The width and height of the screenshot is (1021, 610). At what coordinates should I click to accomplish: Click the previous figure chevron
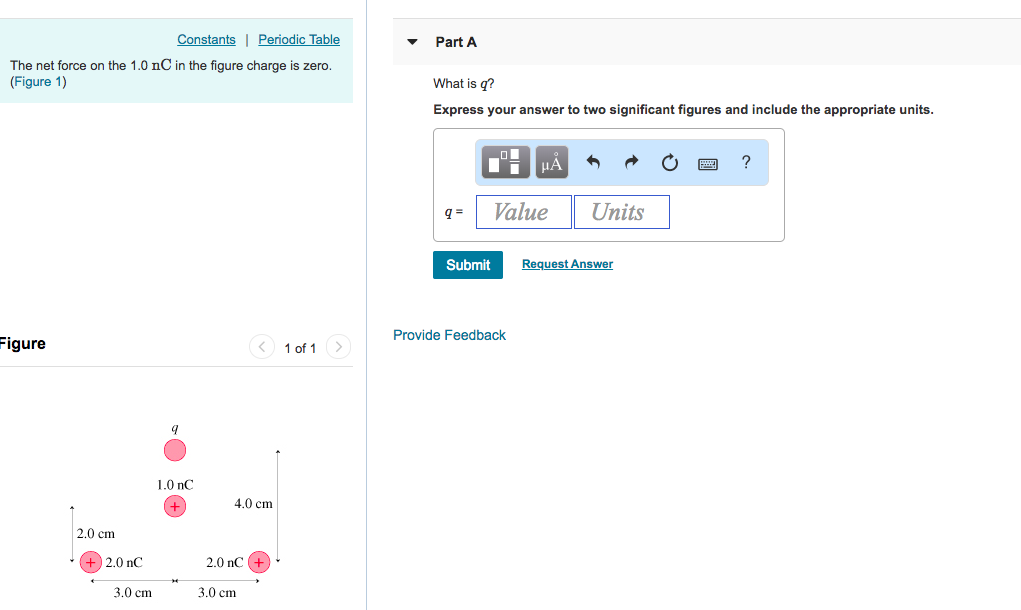pyautogui.click(x=262, y=346)
